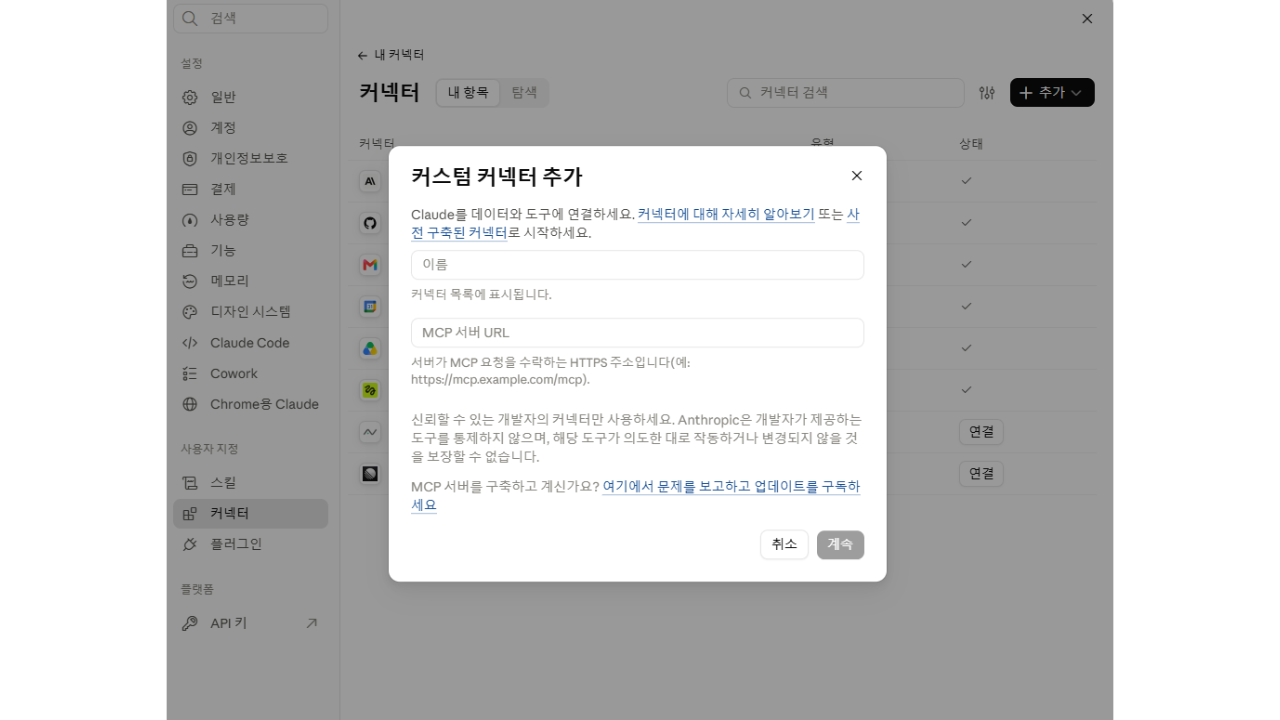
Task: Click the external link arrow next to API 키
Action: point(311,624)
